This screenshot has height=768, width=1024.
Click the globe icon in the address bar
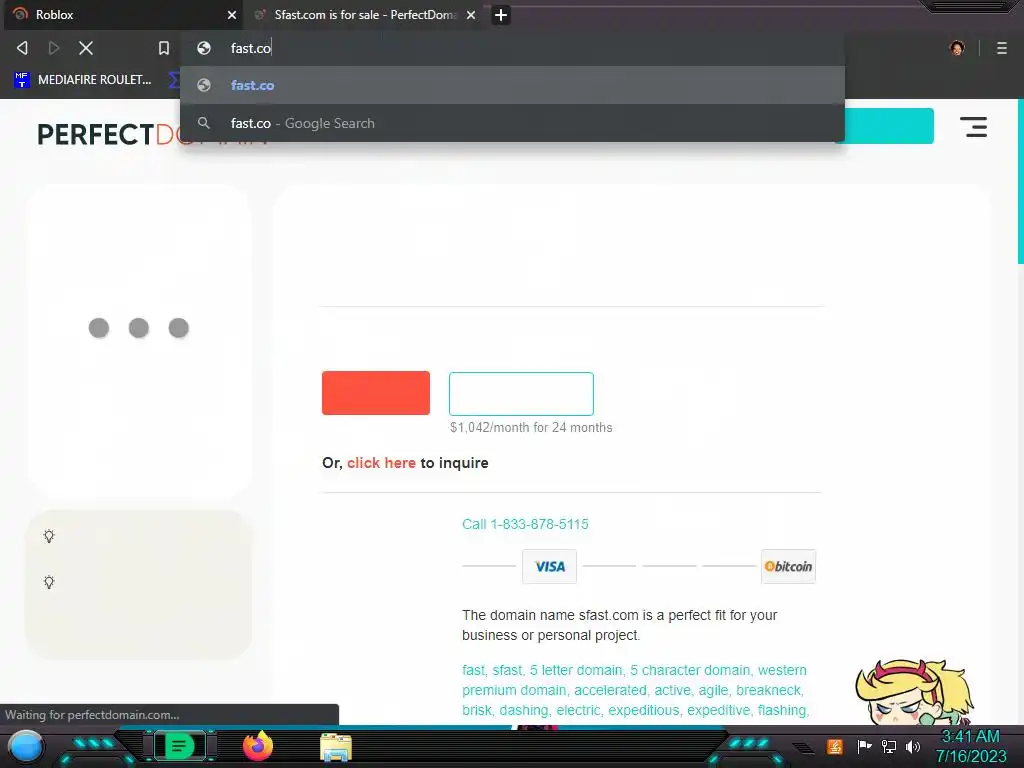tap(204, 48)
